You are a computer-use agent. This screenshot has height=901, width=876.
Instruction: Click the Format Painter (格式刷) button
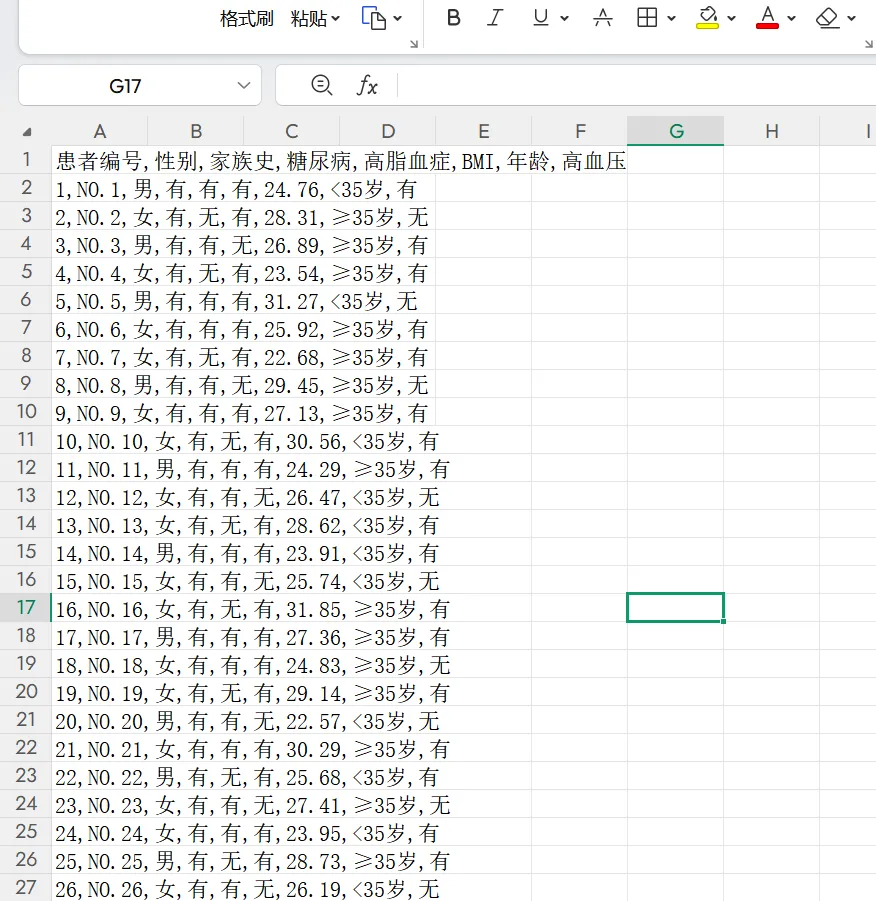click(246, 19)
